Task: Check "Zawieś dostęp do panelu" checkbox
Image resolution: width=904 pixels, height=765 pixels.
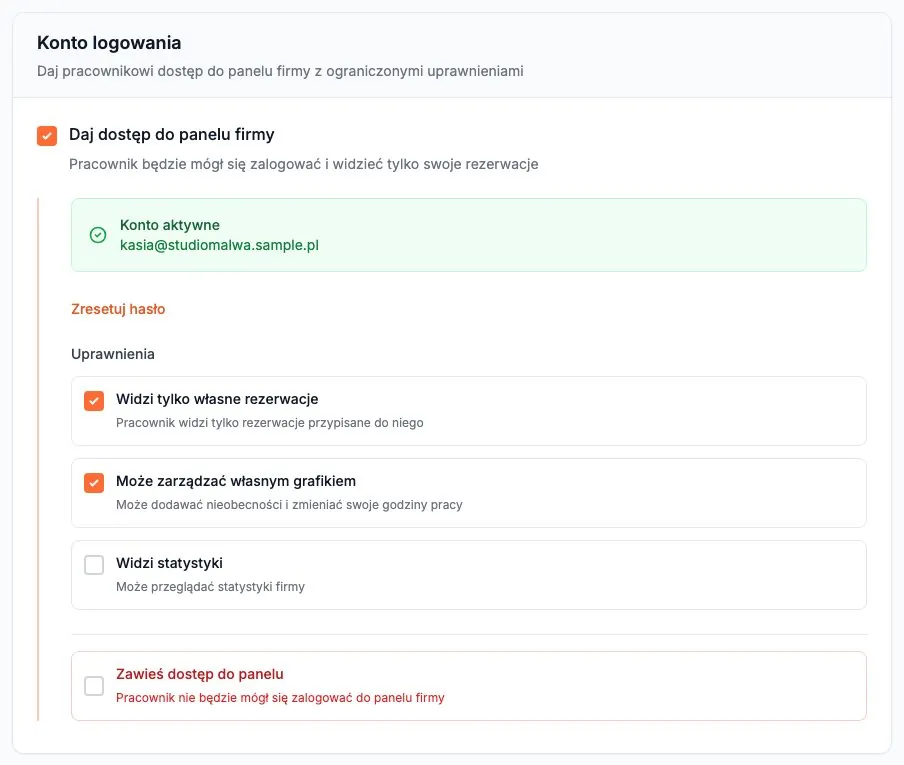Action: tap(94, 685)
